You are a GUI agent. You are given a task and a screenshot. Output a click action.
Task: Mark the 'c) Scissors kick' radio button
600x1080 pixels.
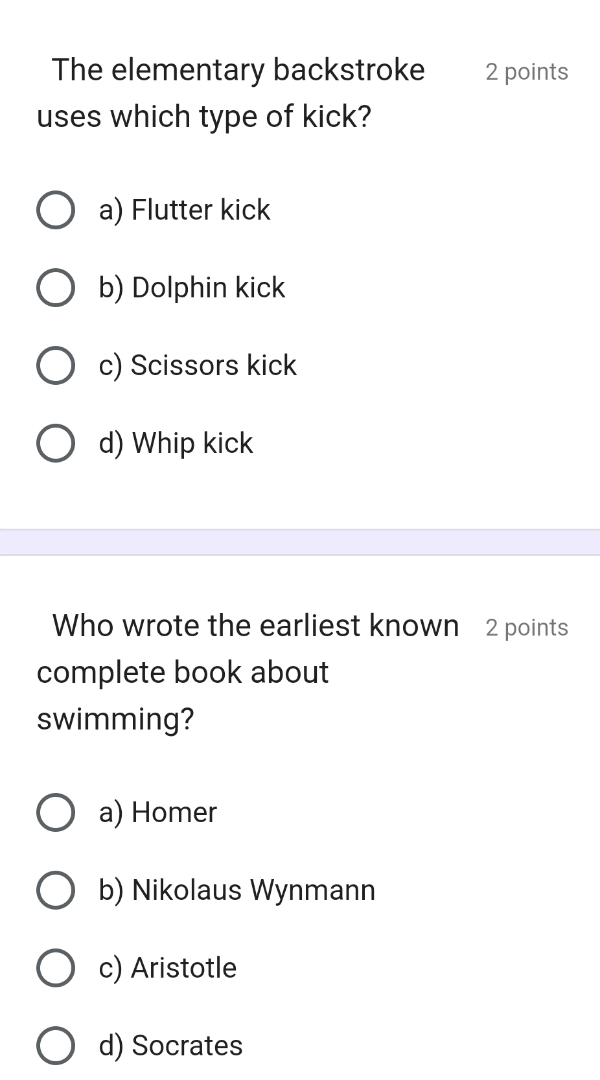click(x=55, y=366)
